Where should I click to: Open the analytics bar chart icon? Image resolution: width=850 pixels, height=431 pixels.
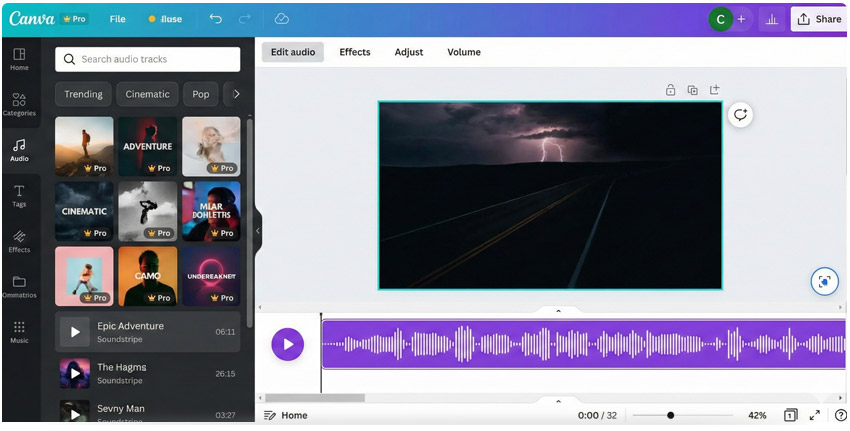(x=771, y=20)
